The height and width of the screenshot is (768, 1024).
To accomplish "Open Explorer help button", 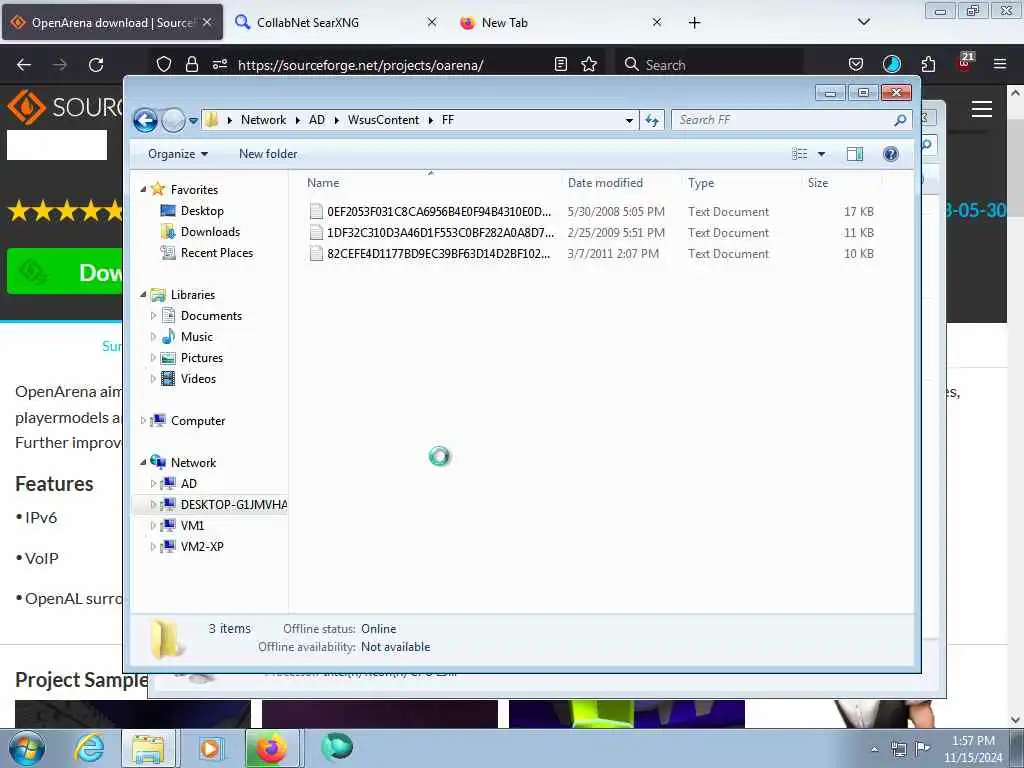I will (890, 154).
